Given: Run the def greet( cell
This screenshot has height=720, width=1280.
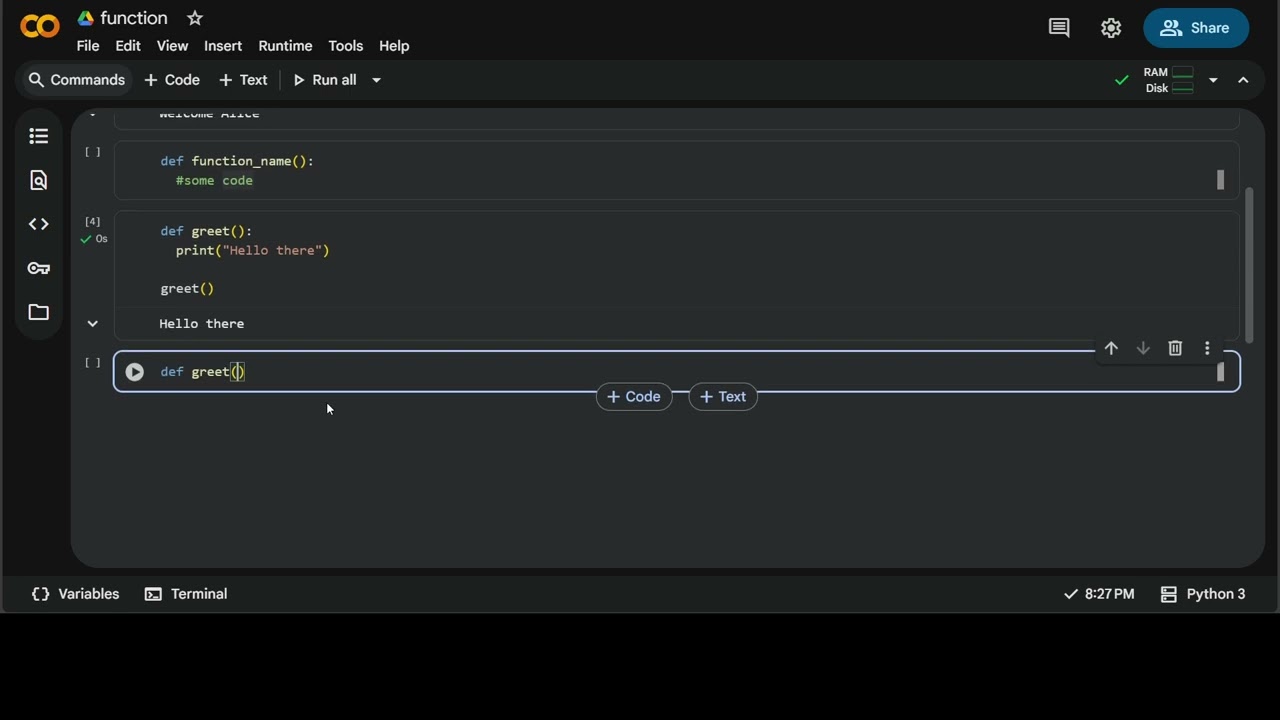Looking at the screenshot, I should 134,372.
